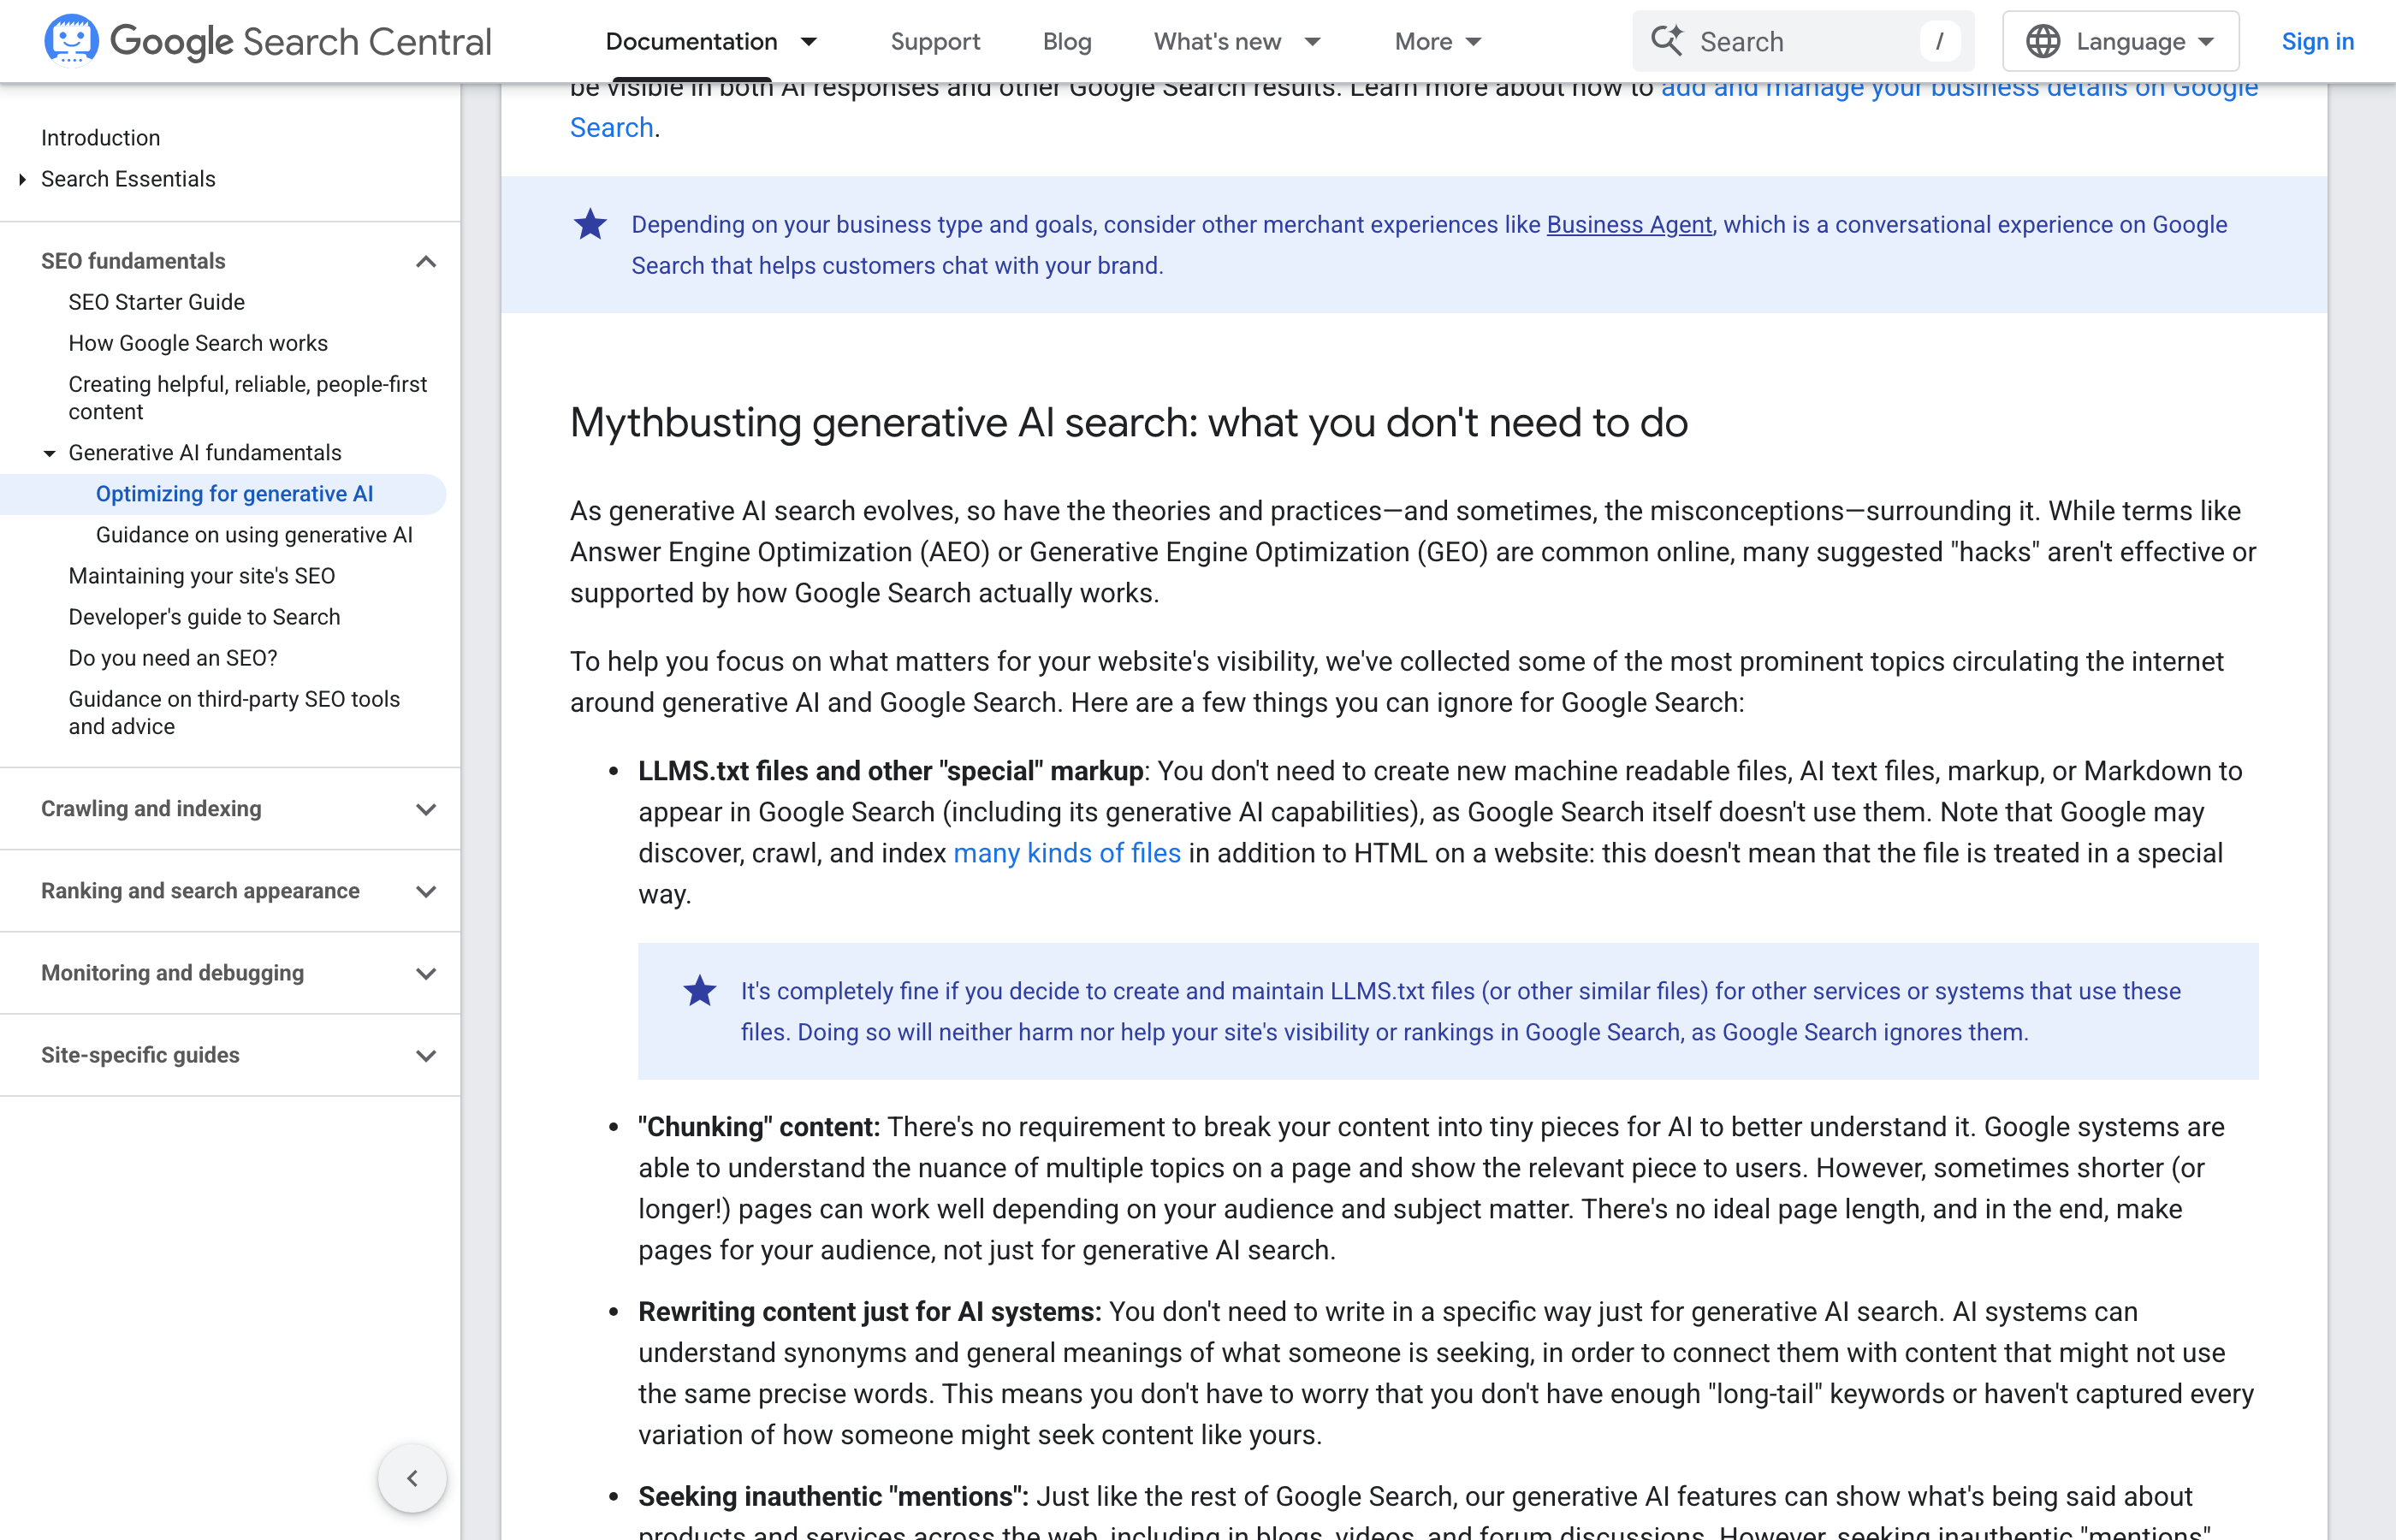The image size is (2396, 1540).
Task: Open the Blog tab
Action: (x=1066, y=41)
